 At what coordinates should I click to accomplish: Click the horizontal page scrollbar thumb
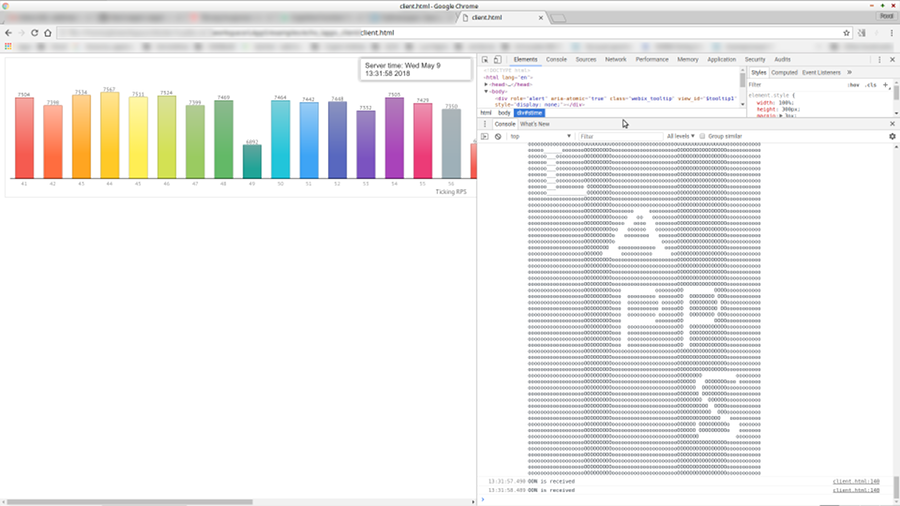(x=129, y=502)
